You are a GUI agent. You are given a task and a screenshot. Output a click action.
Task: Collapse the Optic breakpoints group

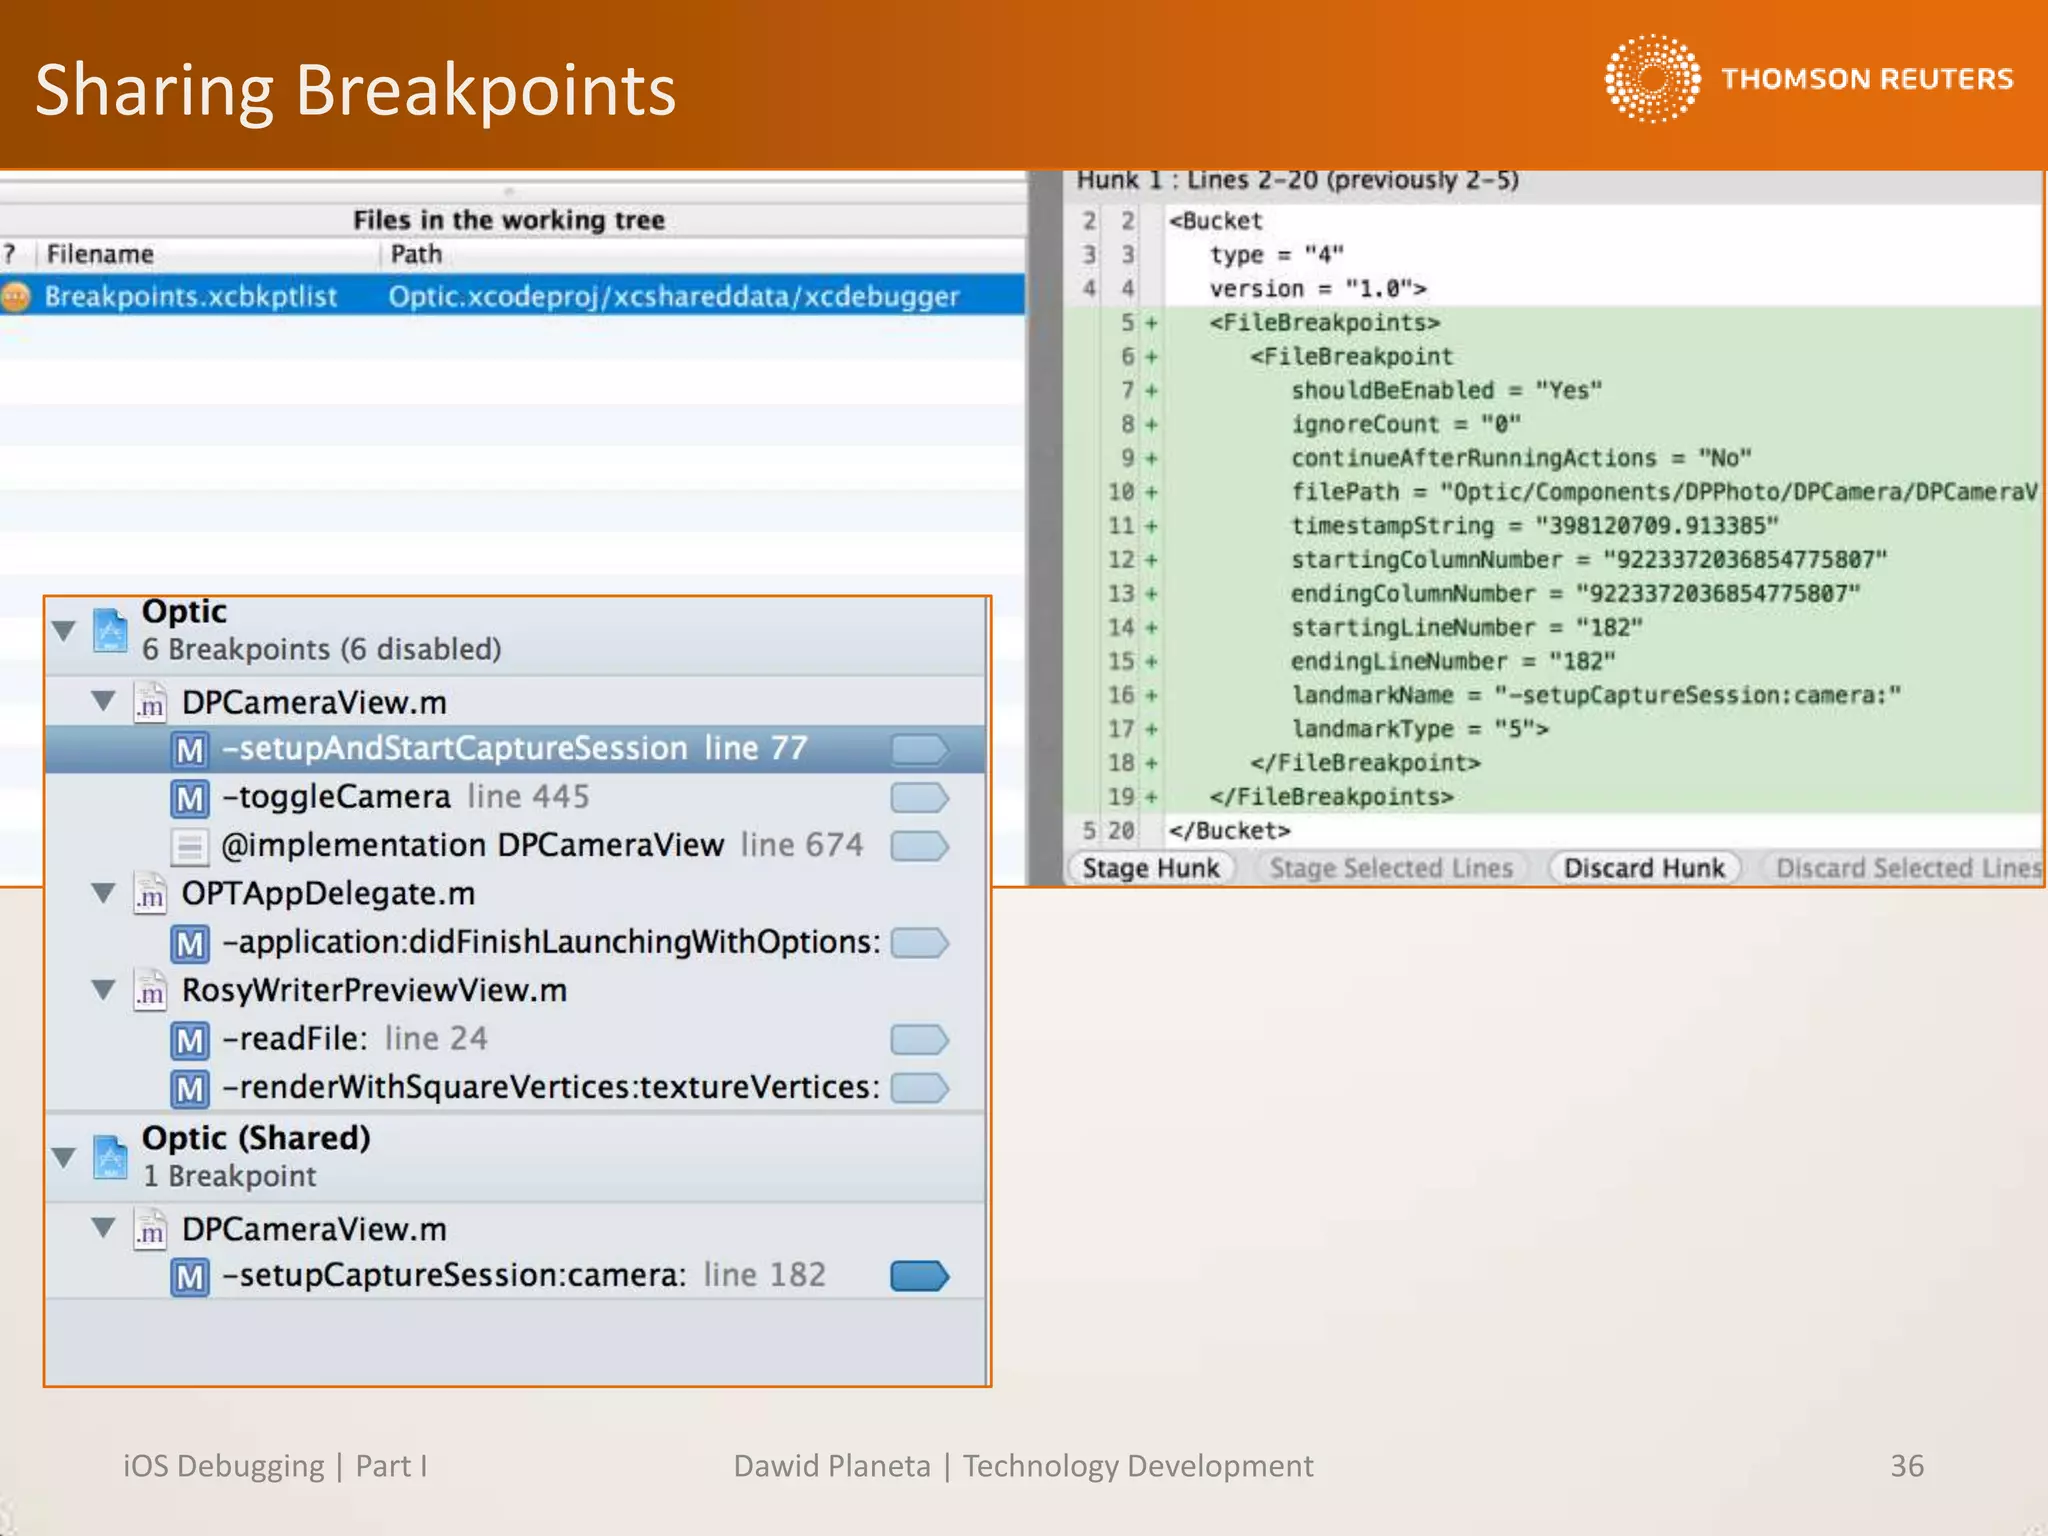pos(64,631)
